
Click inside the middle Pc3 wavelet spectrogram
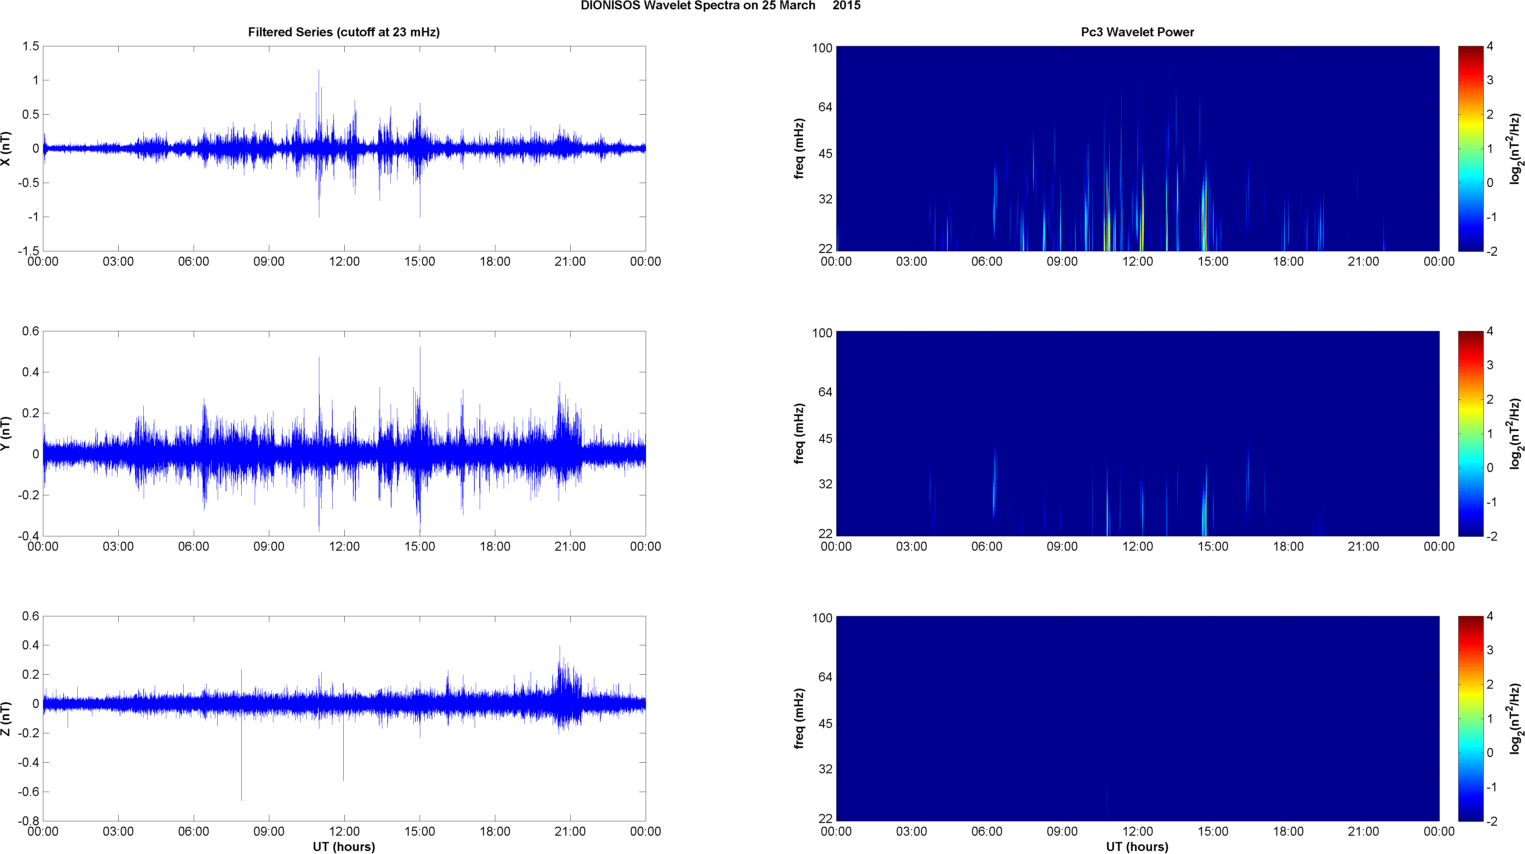[x=1137, y=433]
